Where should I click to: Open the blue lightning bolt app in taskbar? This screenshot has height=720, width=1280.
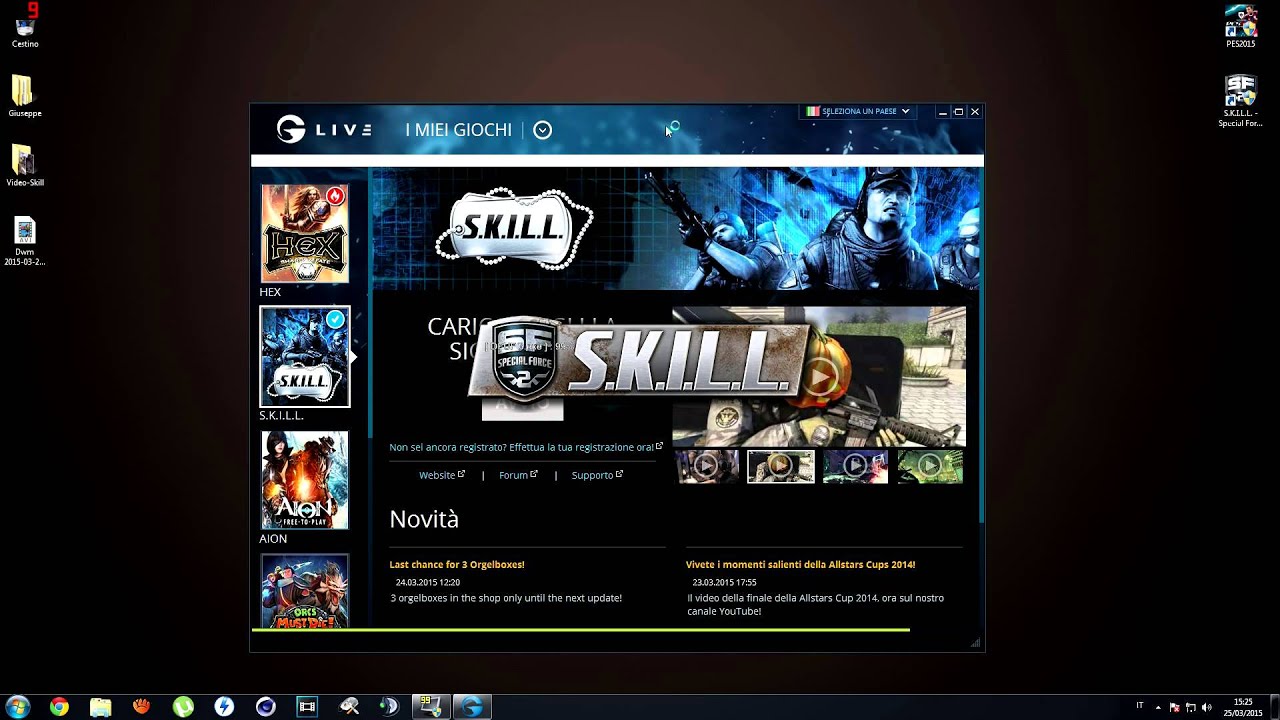point(224,707)
